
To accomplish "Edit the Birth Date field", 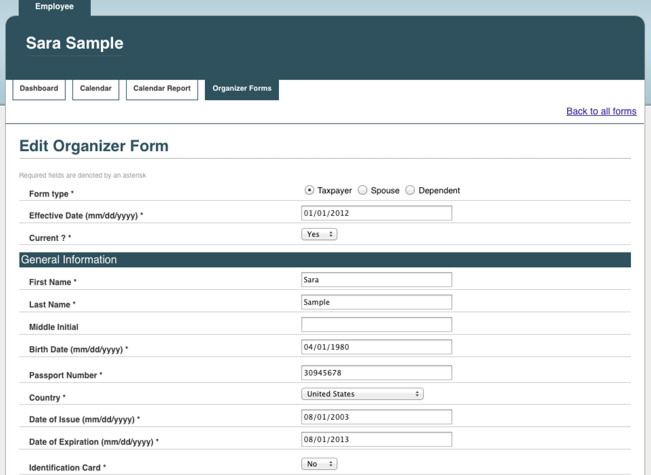I will click(x=376, y=347).
